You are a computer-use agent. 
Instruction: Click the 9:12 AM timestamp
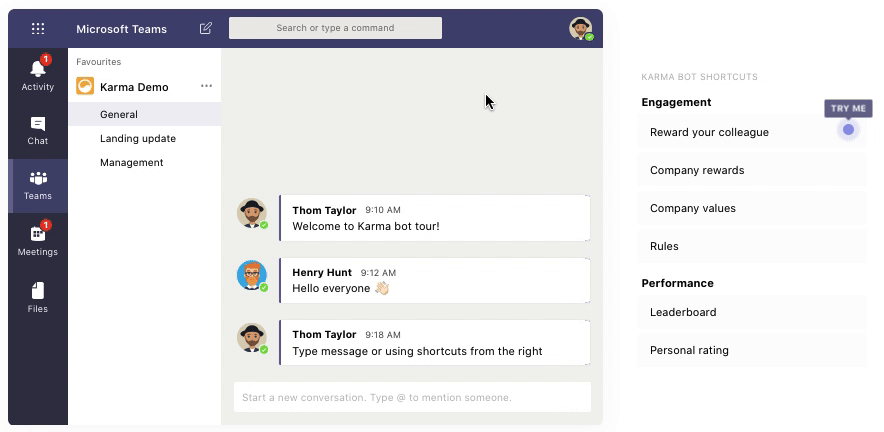point(378,273)
